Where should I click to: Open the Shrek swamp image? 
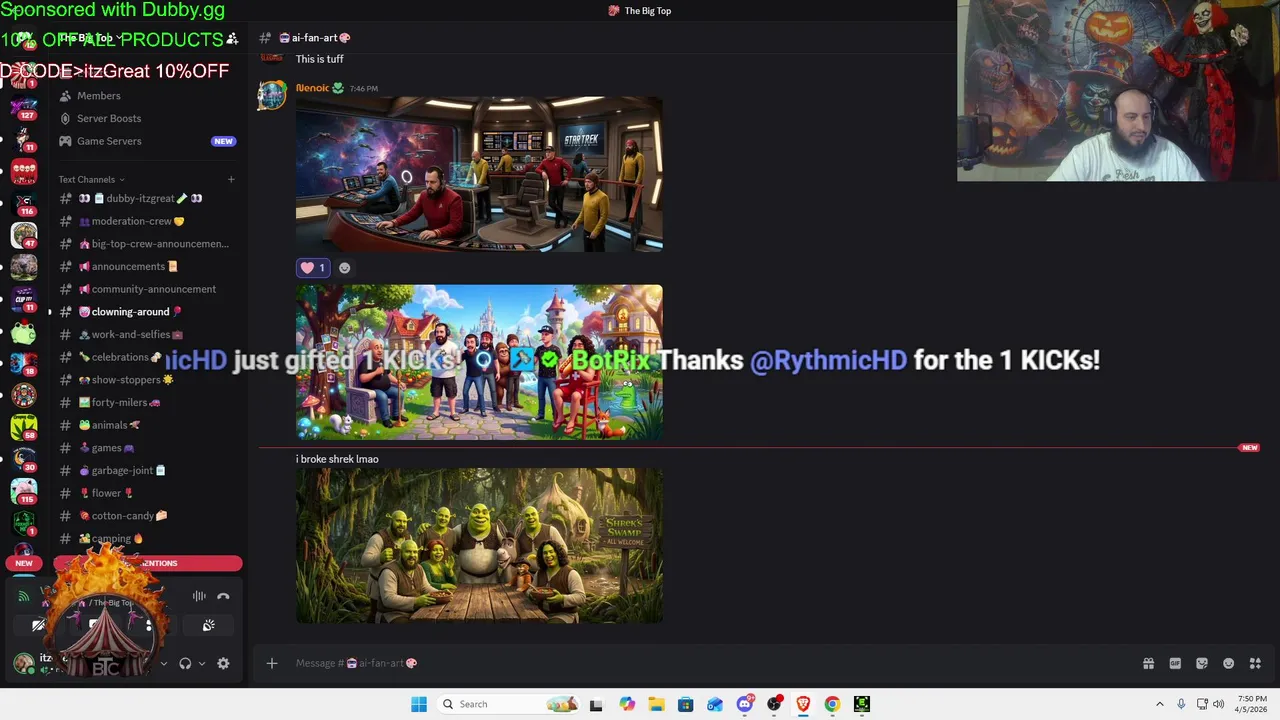point(479,546)
